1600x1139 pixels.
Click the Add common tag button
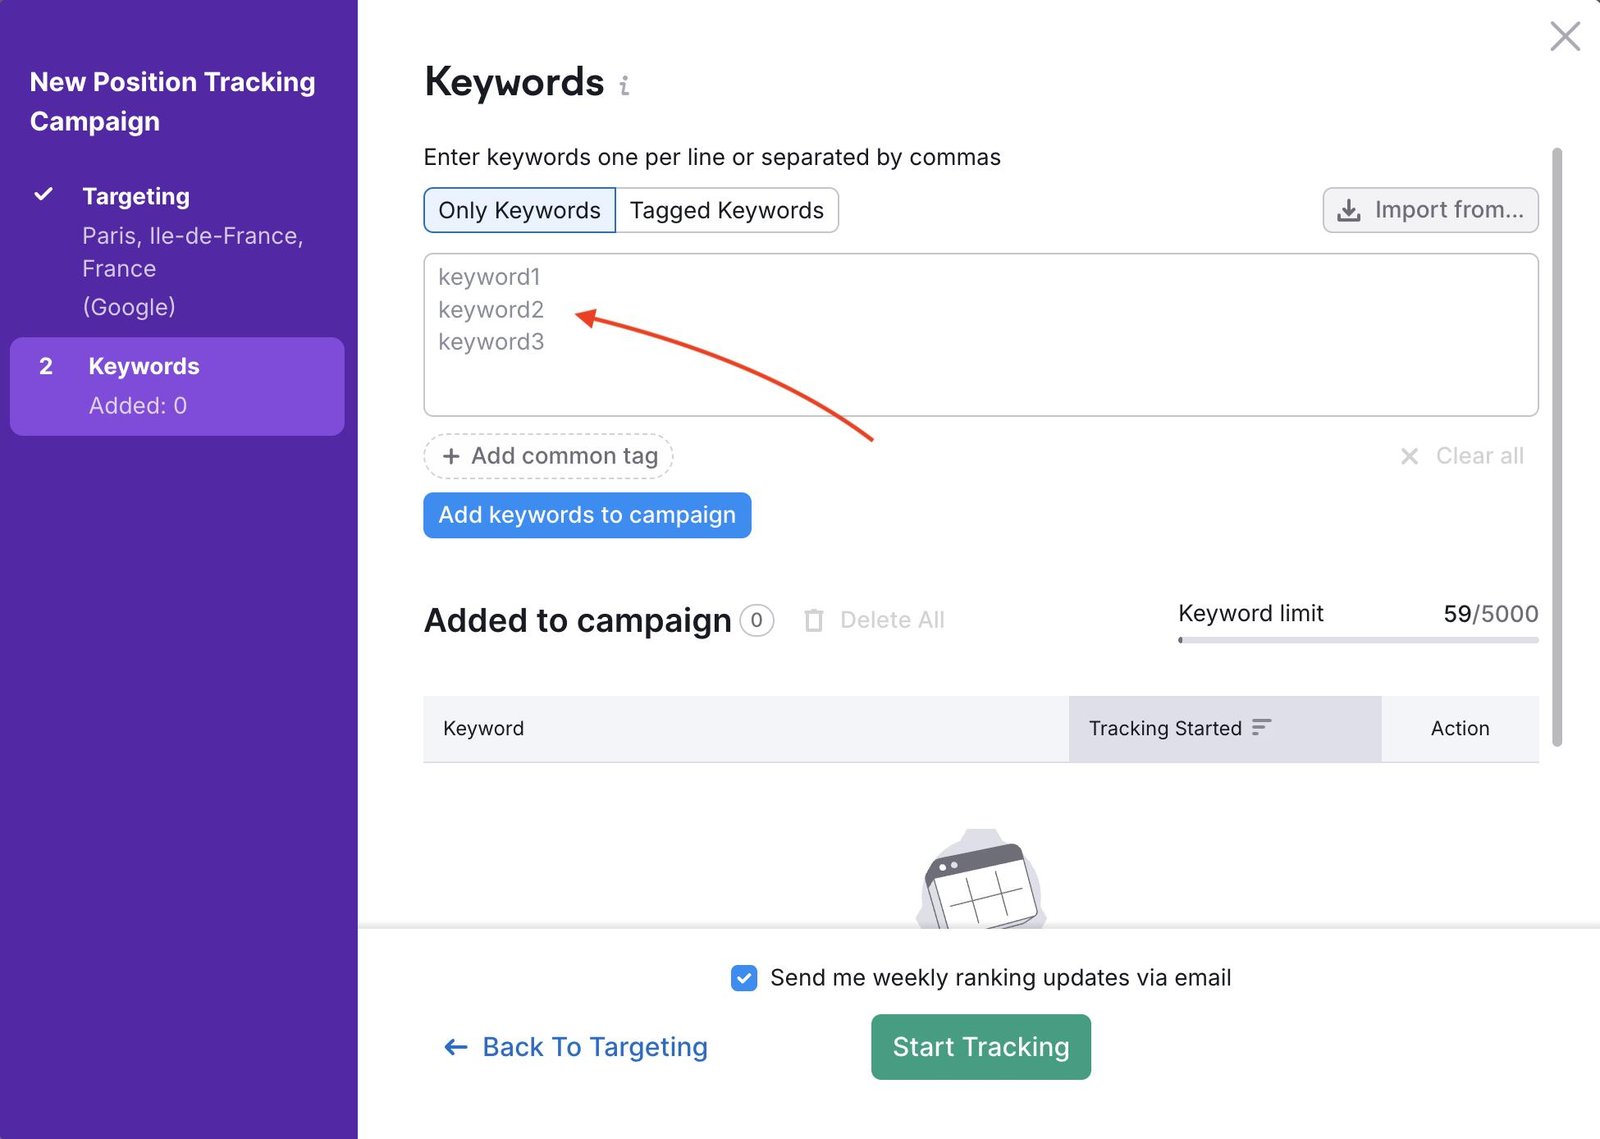coord(548,456)
